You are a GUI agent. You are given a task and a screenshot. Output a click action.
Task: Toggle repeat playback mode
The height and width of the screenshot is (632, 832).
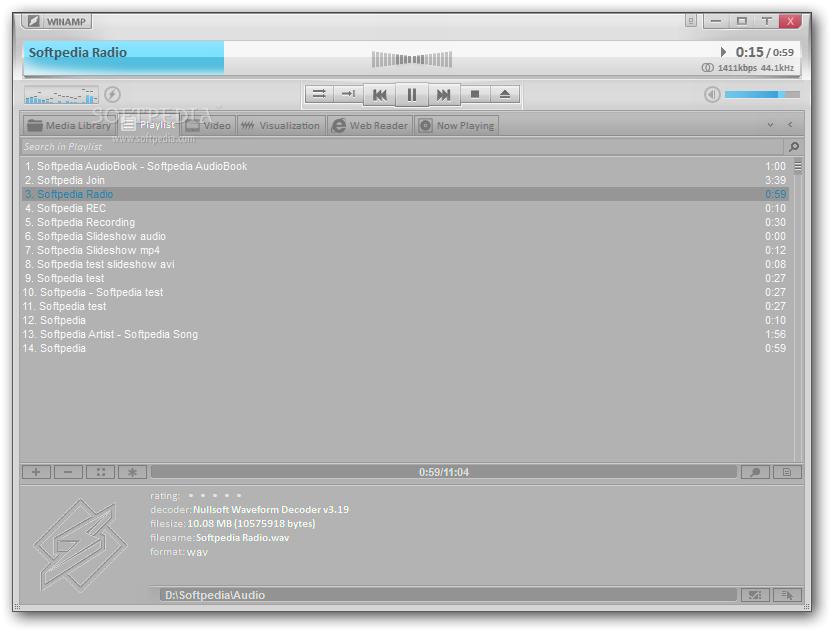coord(348,94)
